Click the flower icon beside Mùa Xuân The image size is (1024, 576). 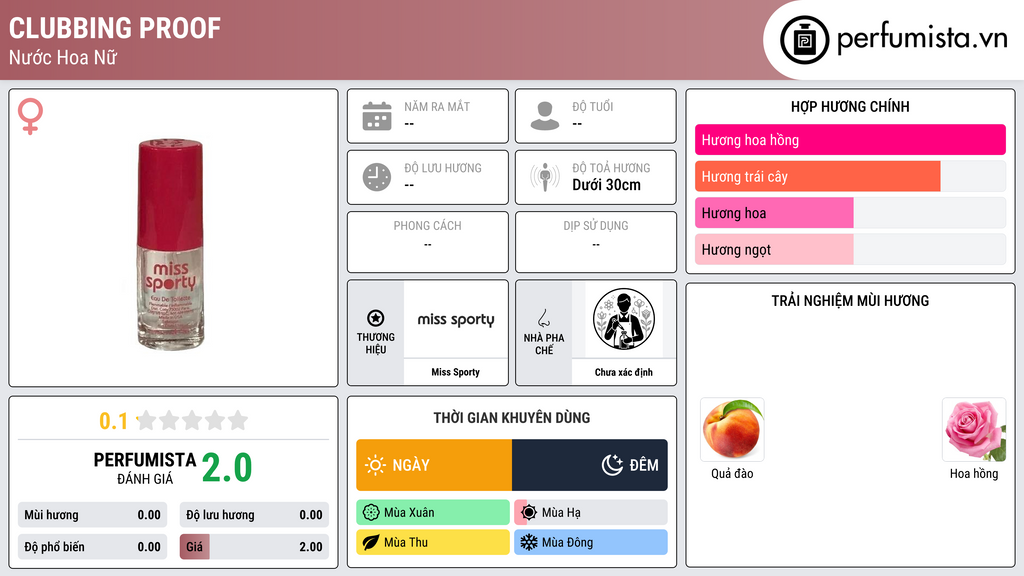coord(371,513)
